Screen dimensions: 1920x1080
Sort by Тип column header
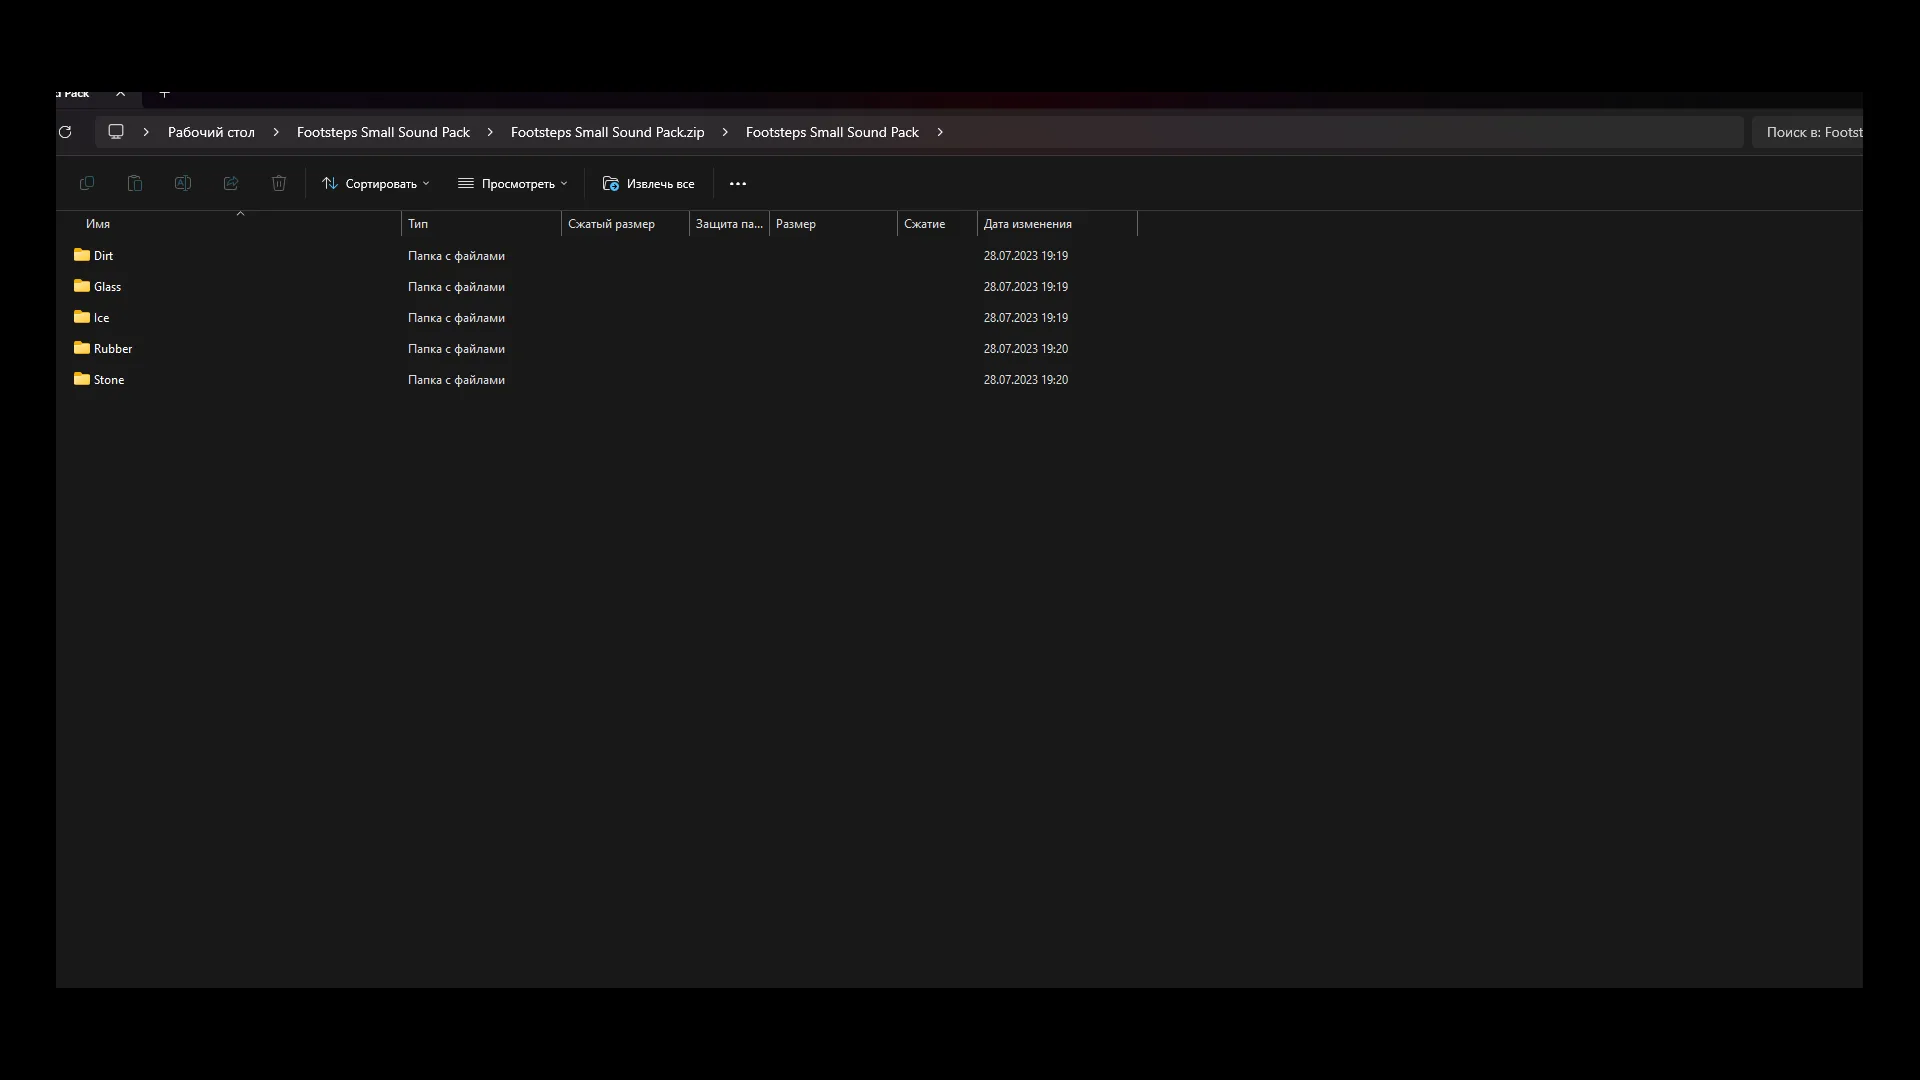pyautogui.click(x=418, y=224)
